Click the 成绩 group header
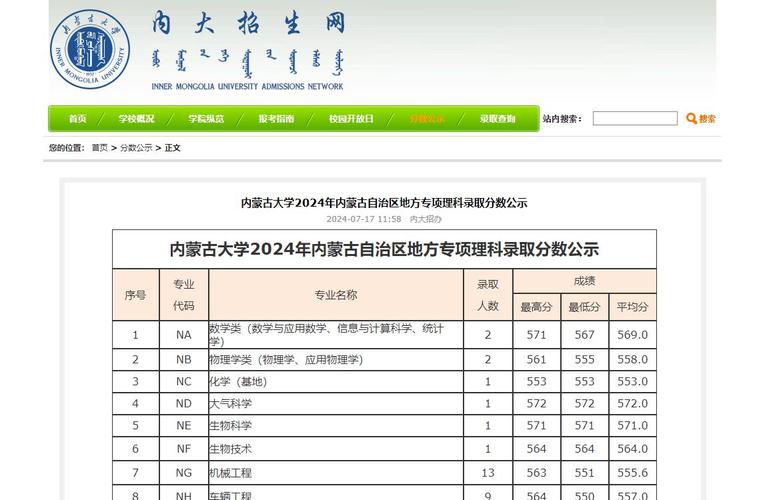The image size is (767, 500). [x=585, y=281]
